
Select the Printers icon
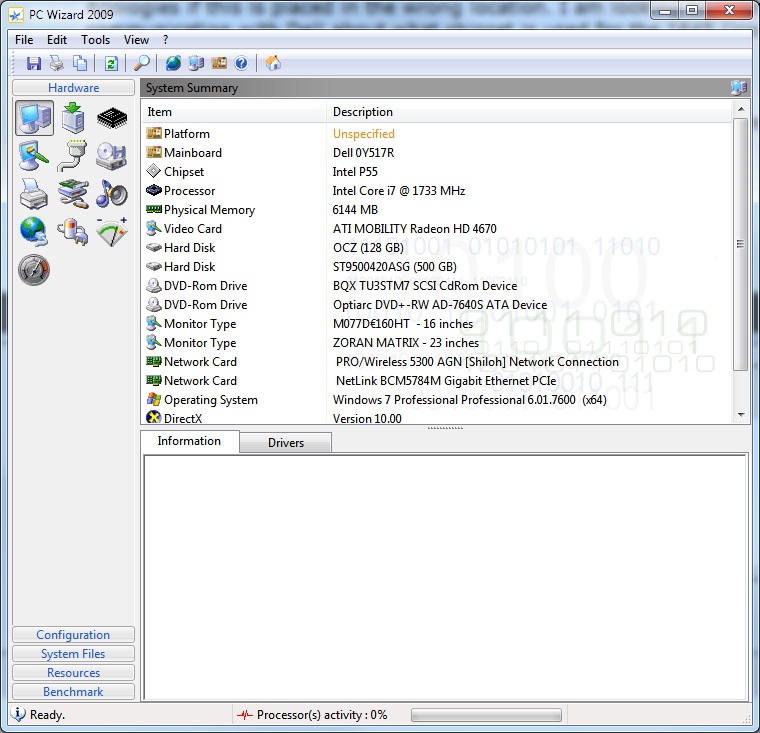click(33, 193)
